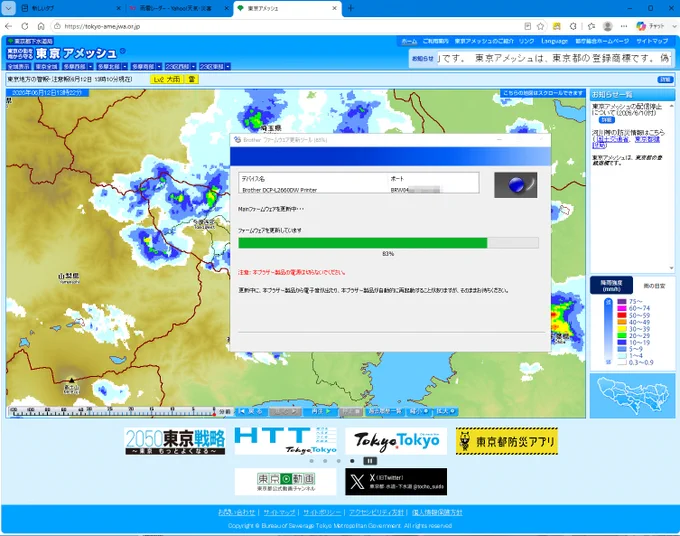Select the third carousel dot indicator
This screenshot has width=680, height=536.
point(339,461)
